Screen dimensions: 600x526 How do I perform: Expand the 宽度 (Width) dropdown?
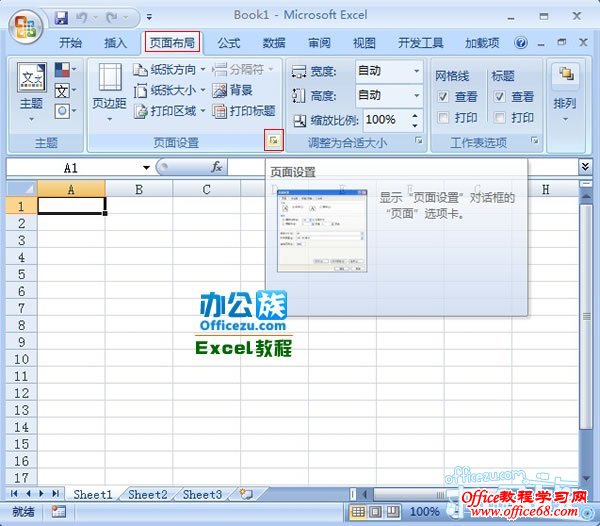(417, 71)
